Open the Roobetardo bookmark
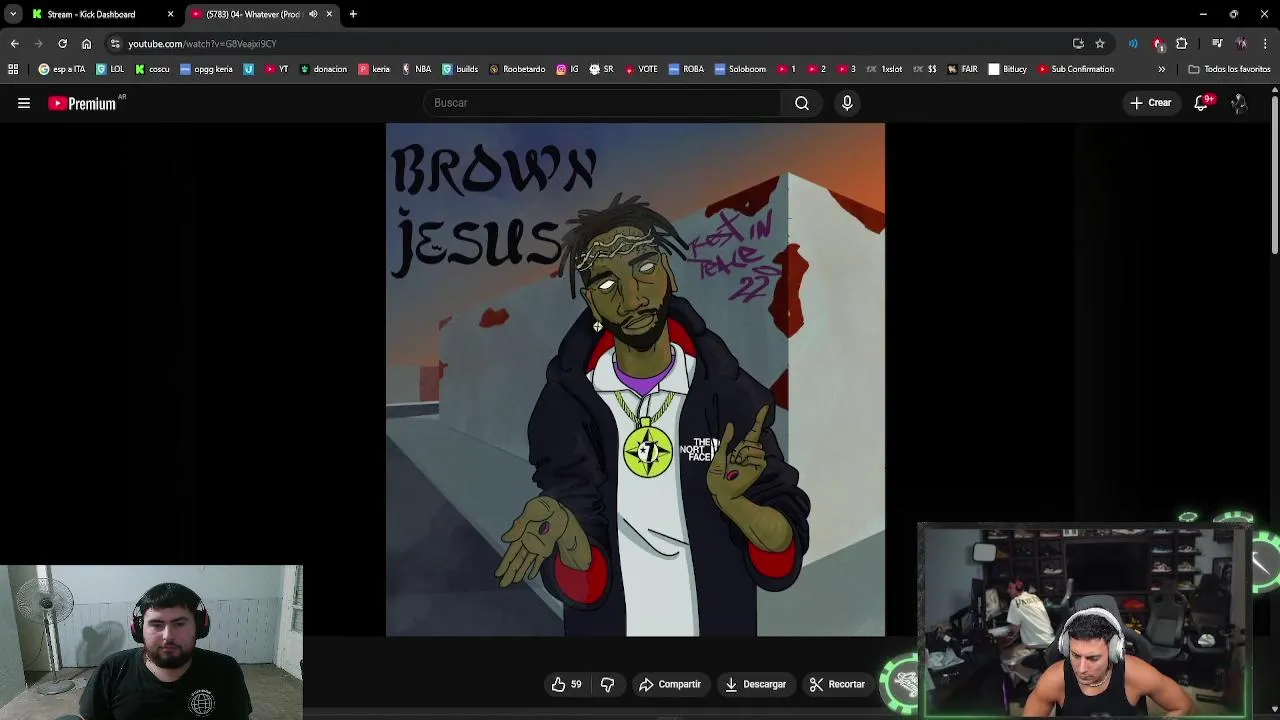 (517, 69)
